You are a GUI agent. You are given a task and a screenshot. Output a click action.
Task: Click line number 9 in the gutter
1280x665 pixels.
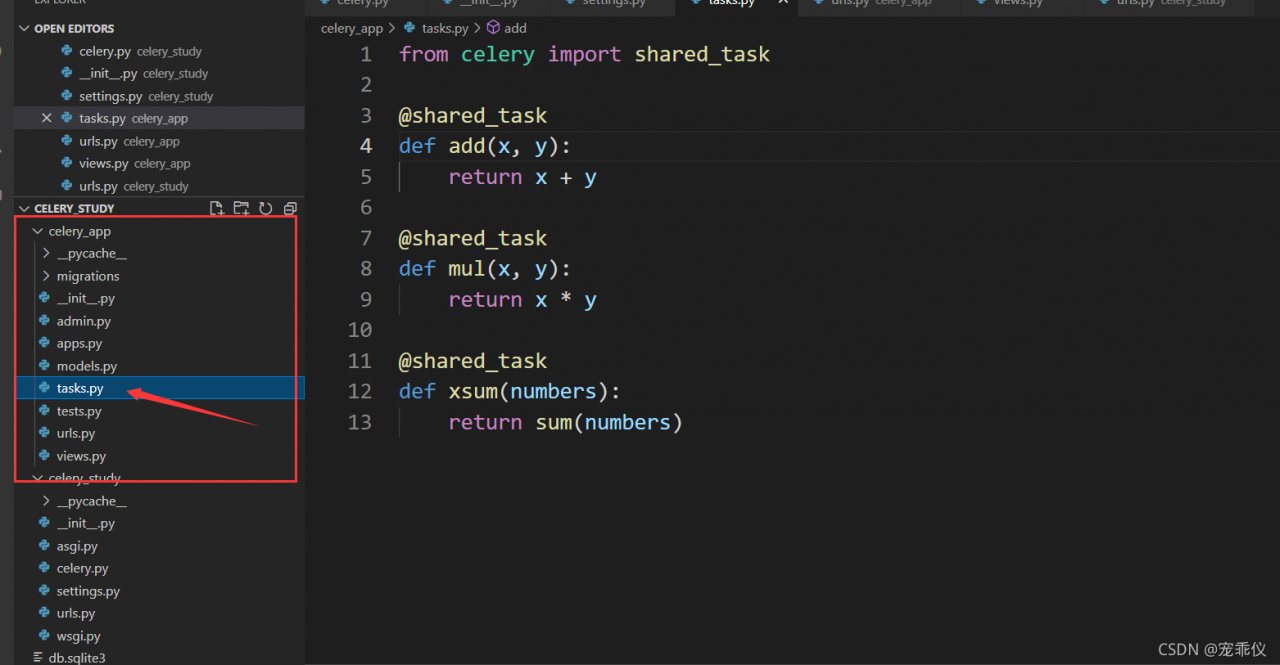click(x=359, y=299)
